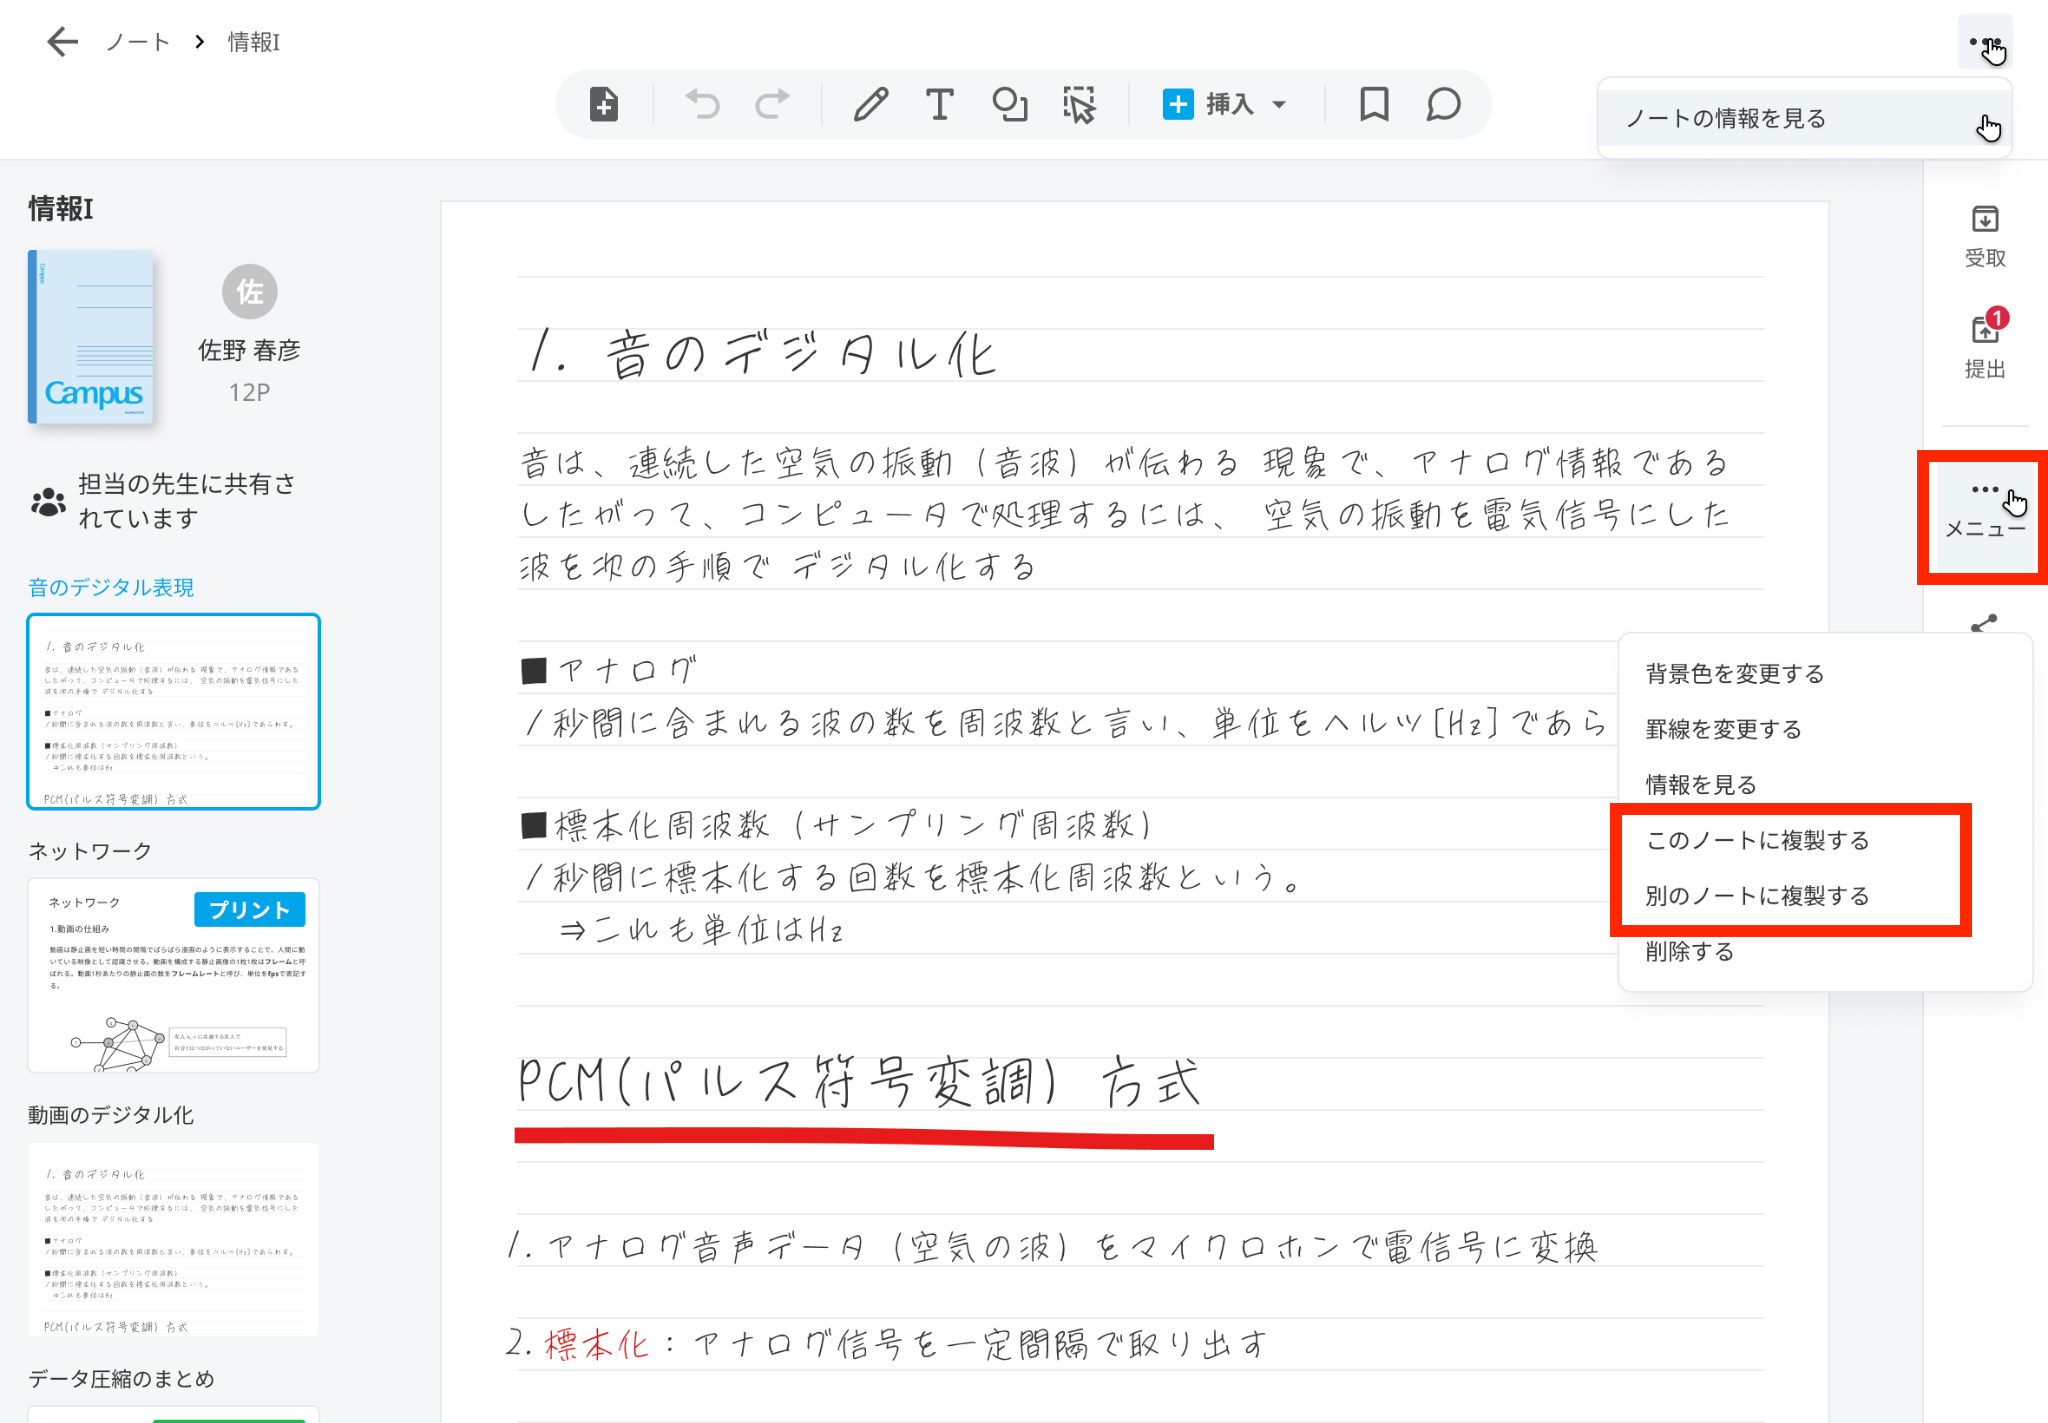The height and width of the screenshot is (1423, 2048).
Task: Click the 12P page count
Action: [249, 392]
